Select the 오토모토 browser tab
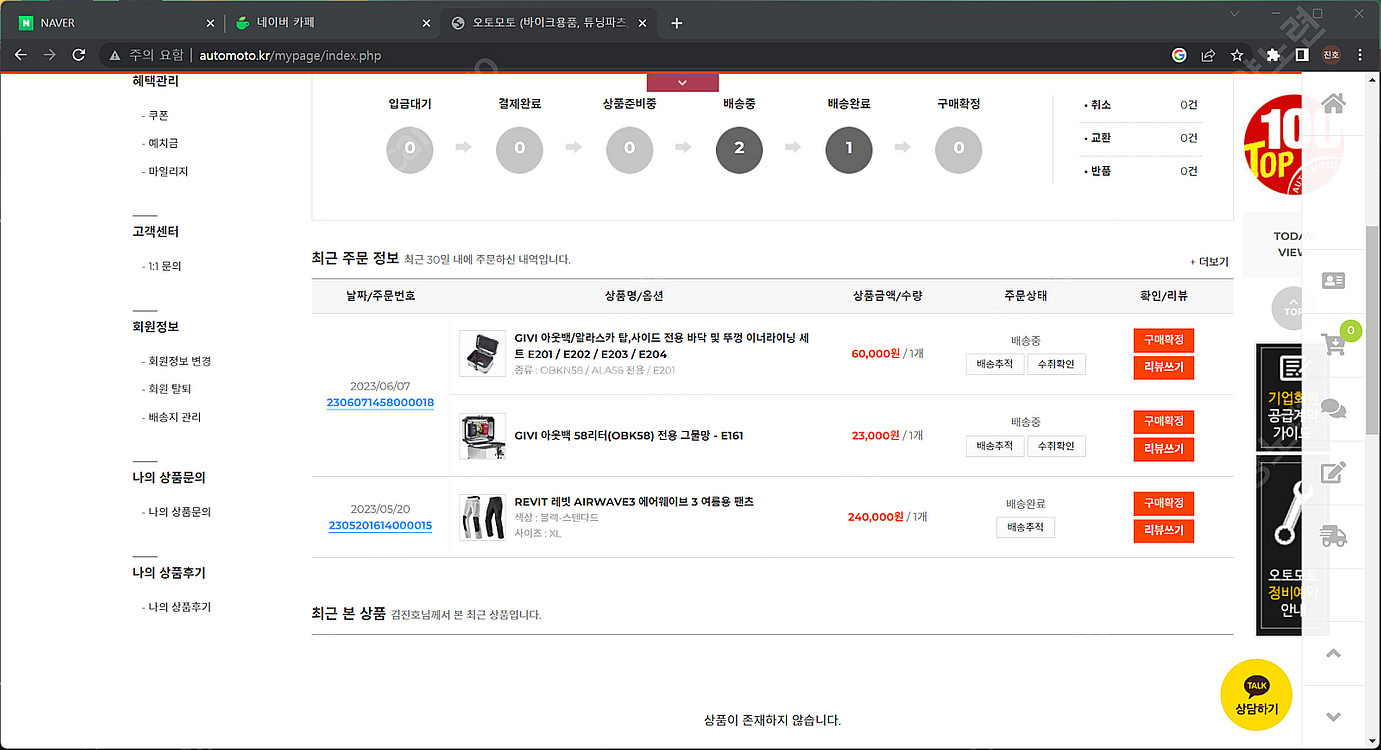The image size is (1381, 750). pyautogui.click(x=547, y=23)
